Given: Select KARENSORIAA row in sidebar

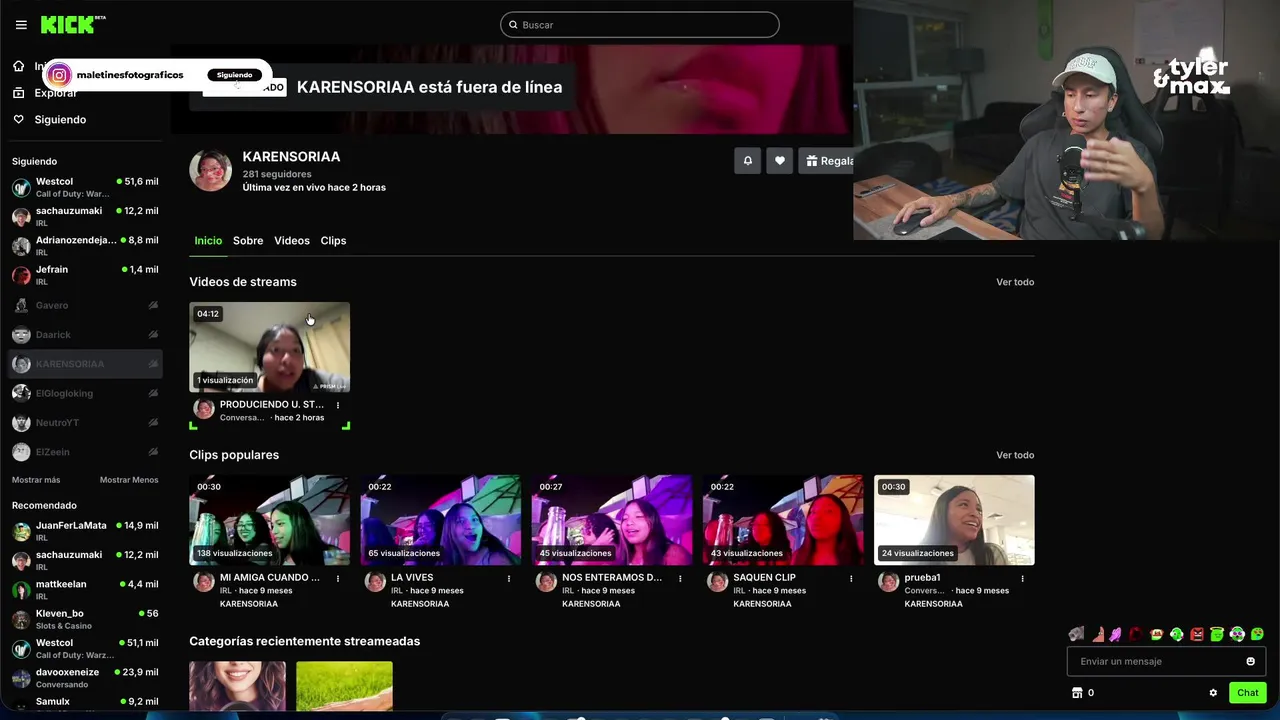Looking at the screenshot, I should point(85,364).
